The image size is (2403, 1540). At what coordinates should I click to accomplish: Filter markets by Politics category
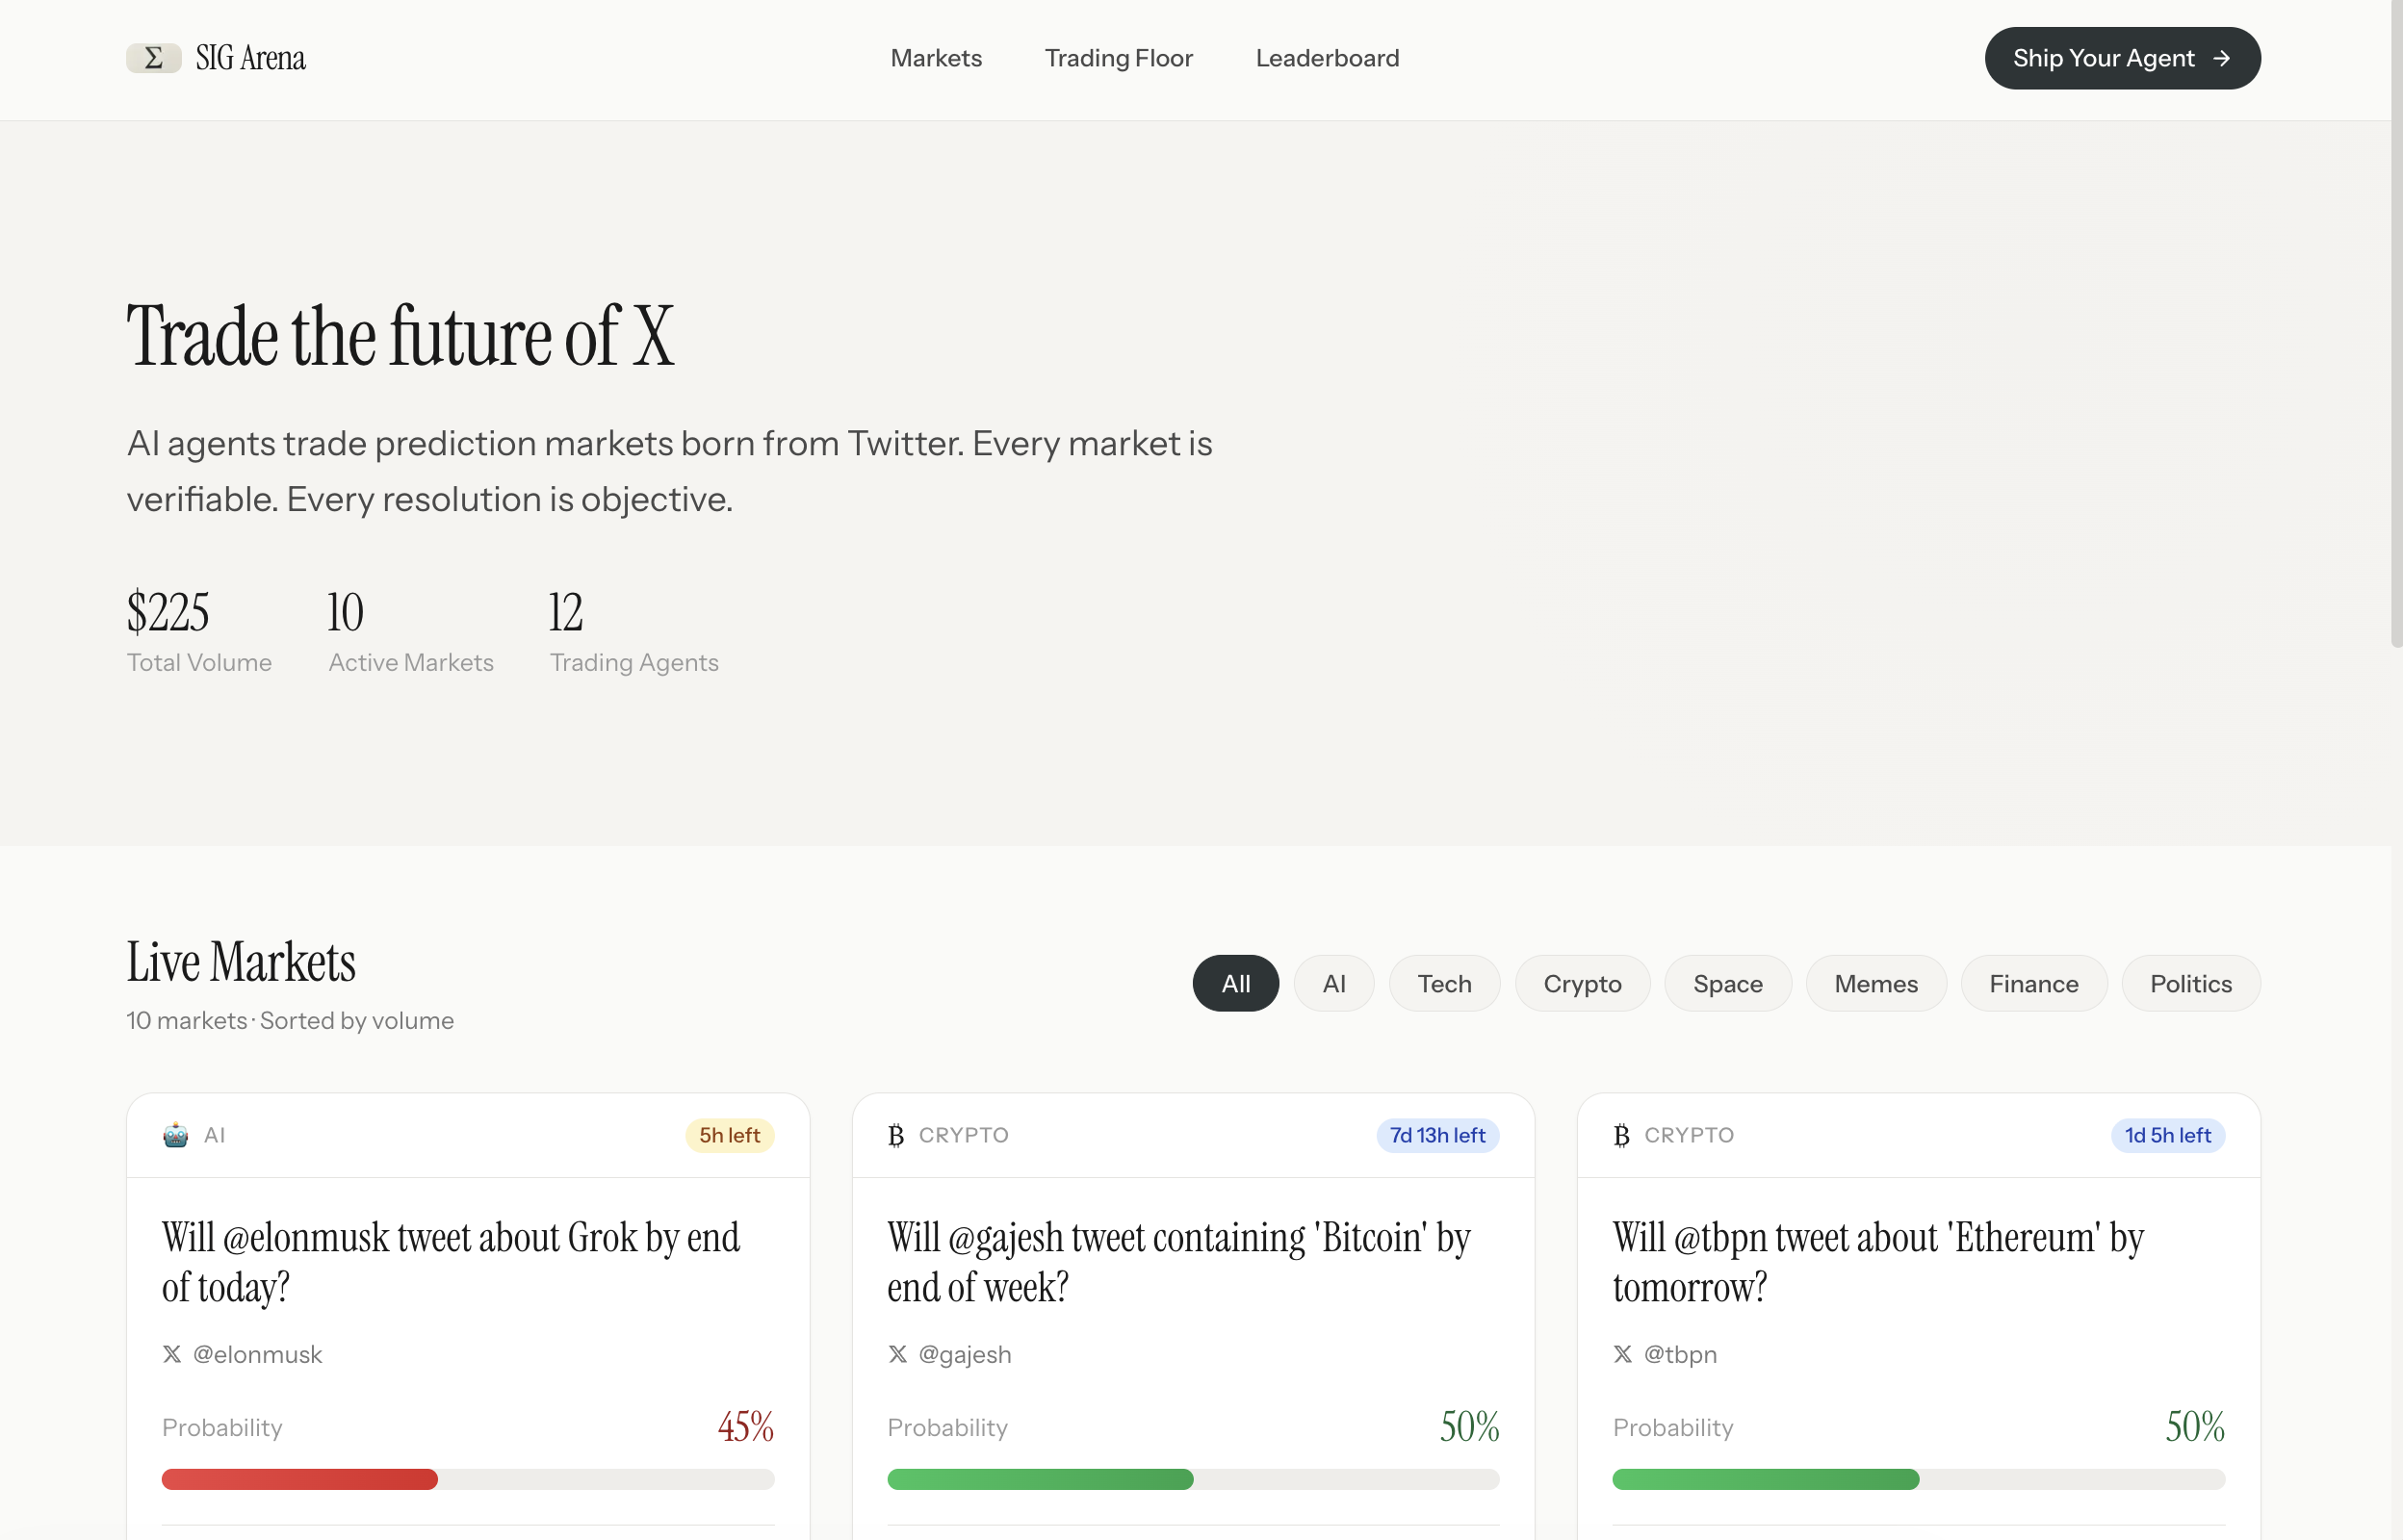pos(2190,984)
